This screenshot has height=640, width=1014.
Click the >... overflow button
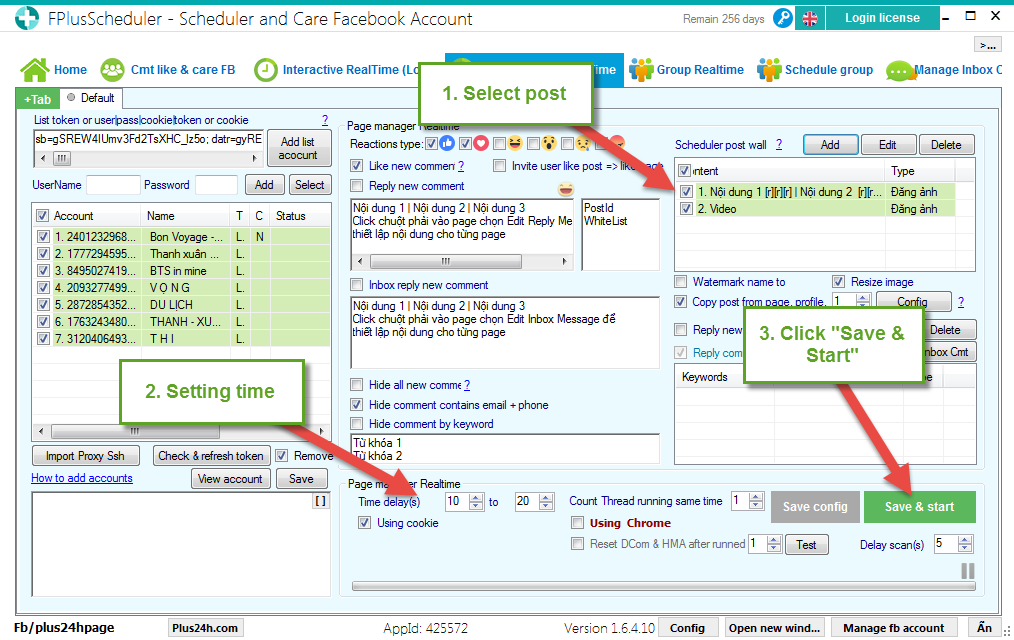[x=987, y=45]
